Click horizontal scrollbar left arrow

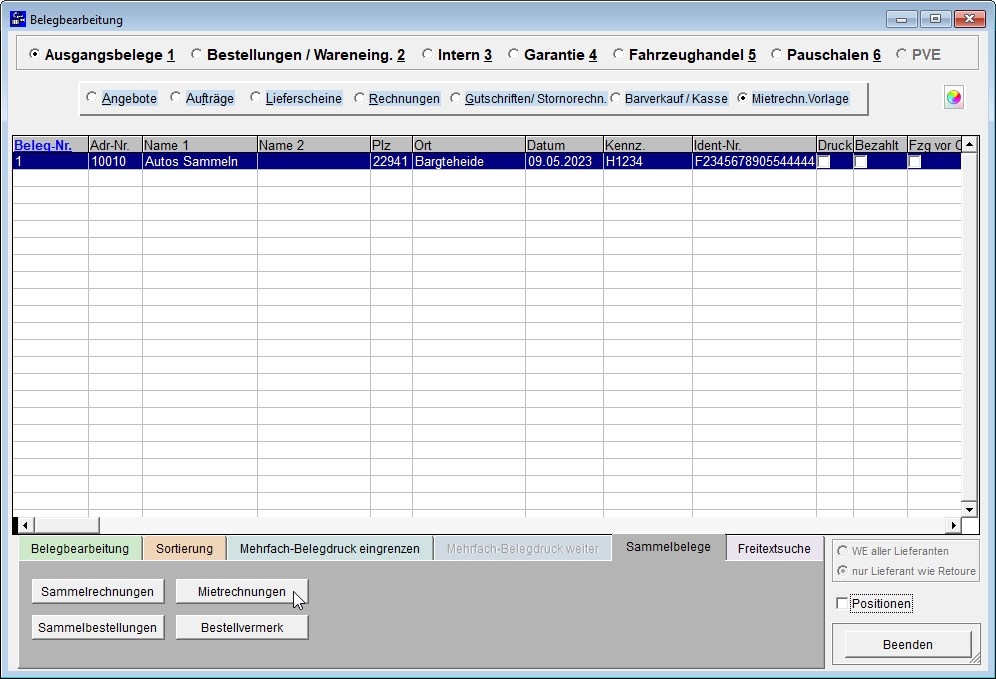coord(25,525)
